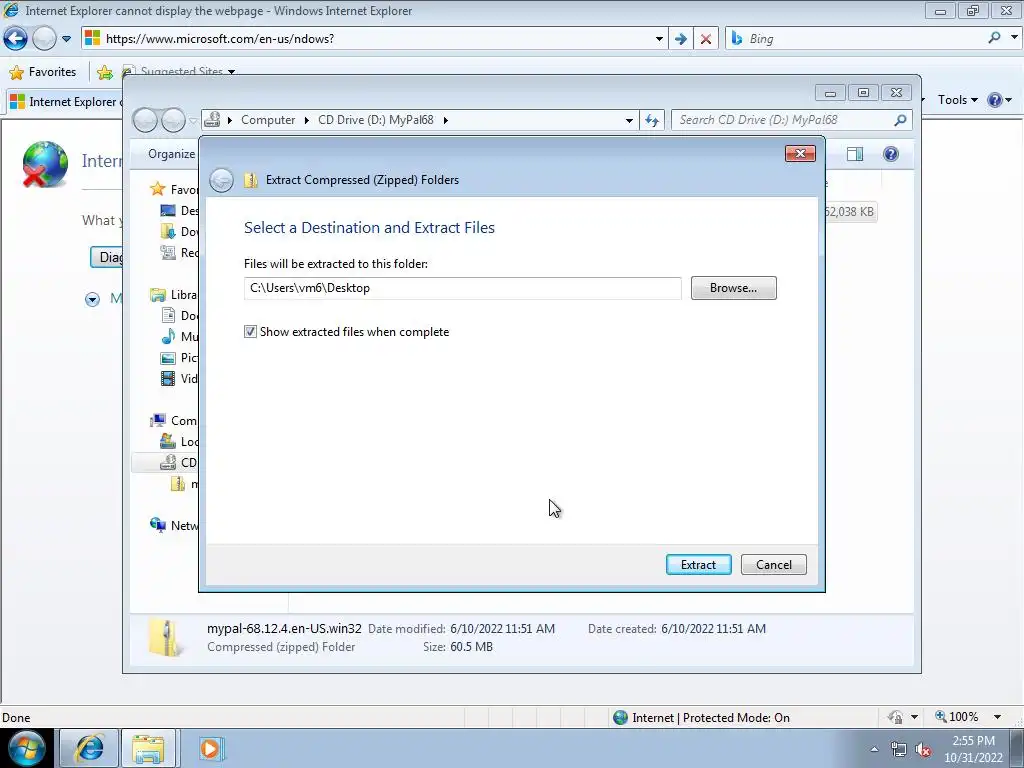Viewport: 1024px width, 768px height.
Task: Click Internet Explorer forward button
Action: click(x=44, y=39)
